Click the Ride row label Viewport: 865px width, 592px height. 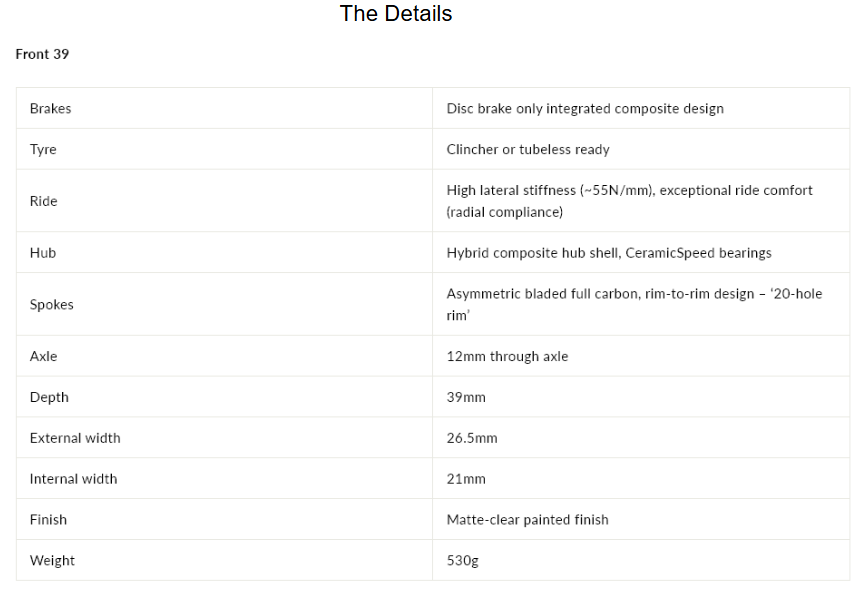click(44, 201)
